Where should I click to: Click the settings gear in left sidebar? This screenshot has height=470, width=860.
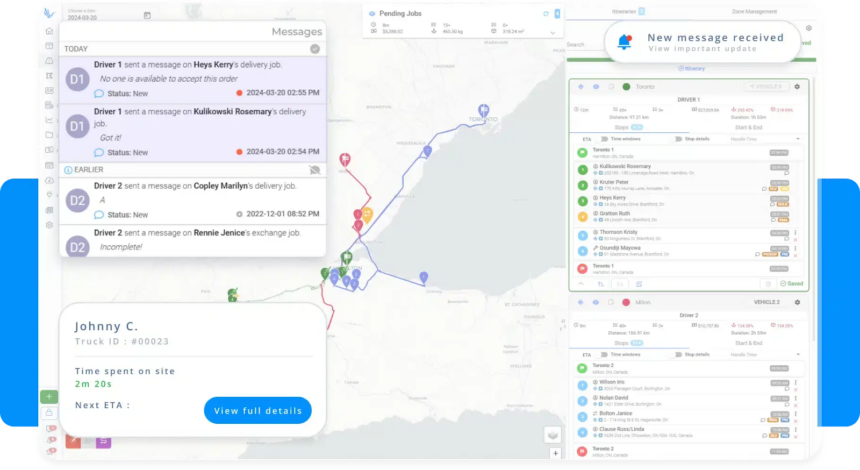(49, 225)
